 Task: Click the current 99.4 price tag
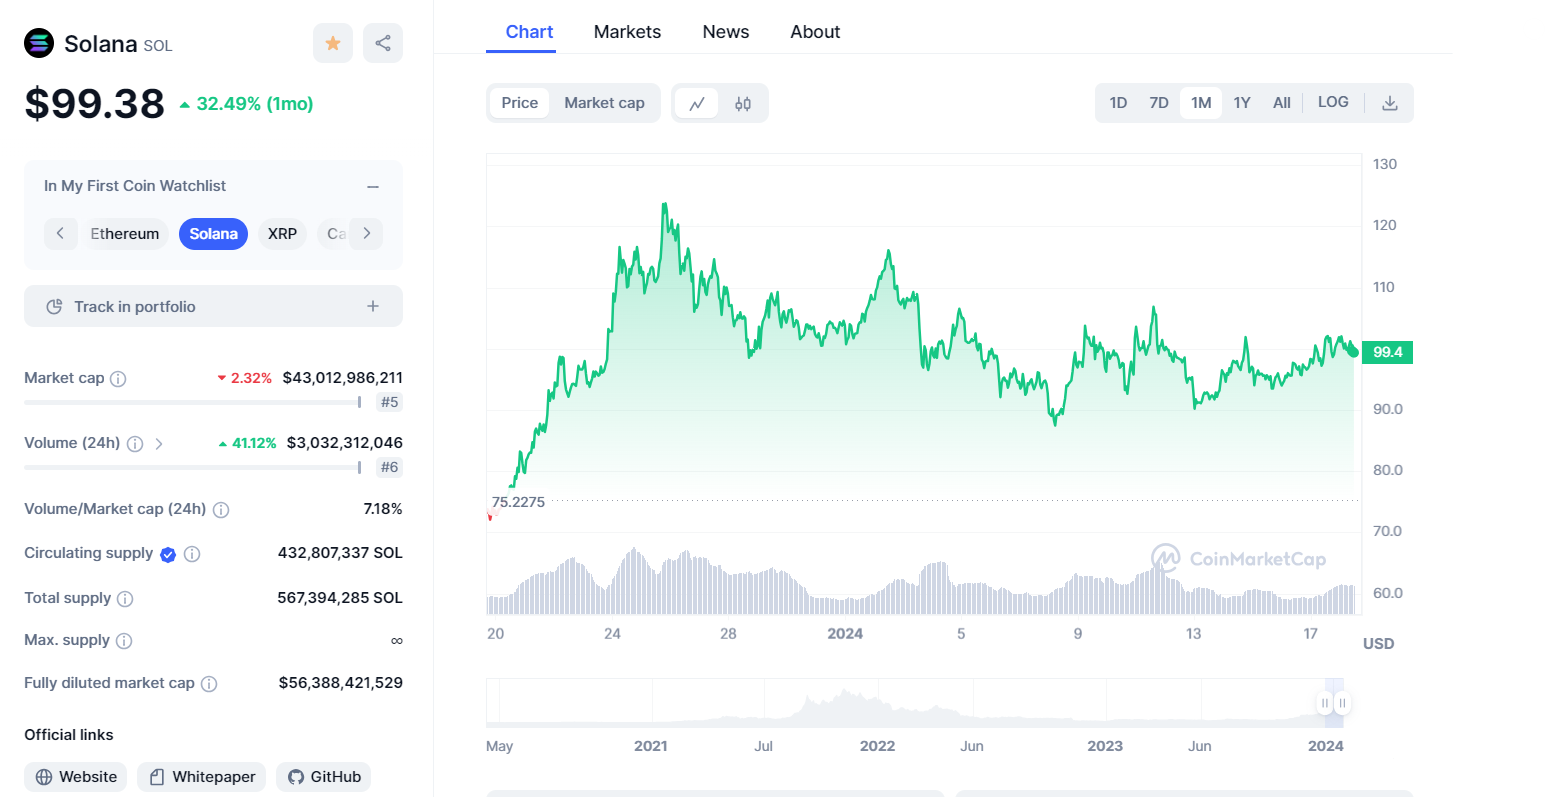point(1387,352)
